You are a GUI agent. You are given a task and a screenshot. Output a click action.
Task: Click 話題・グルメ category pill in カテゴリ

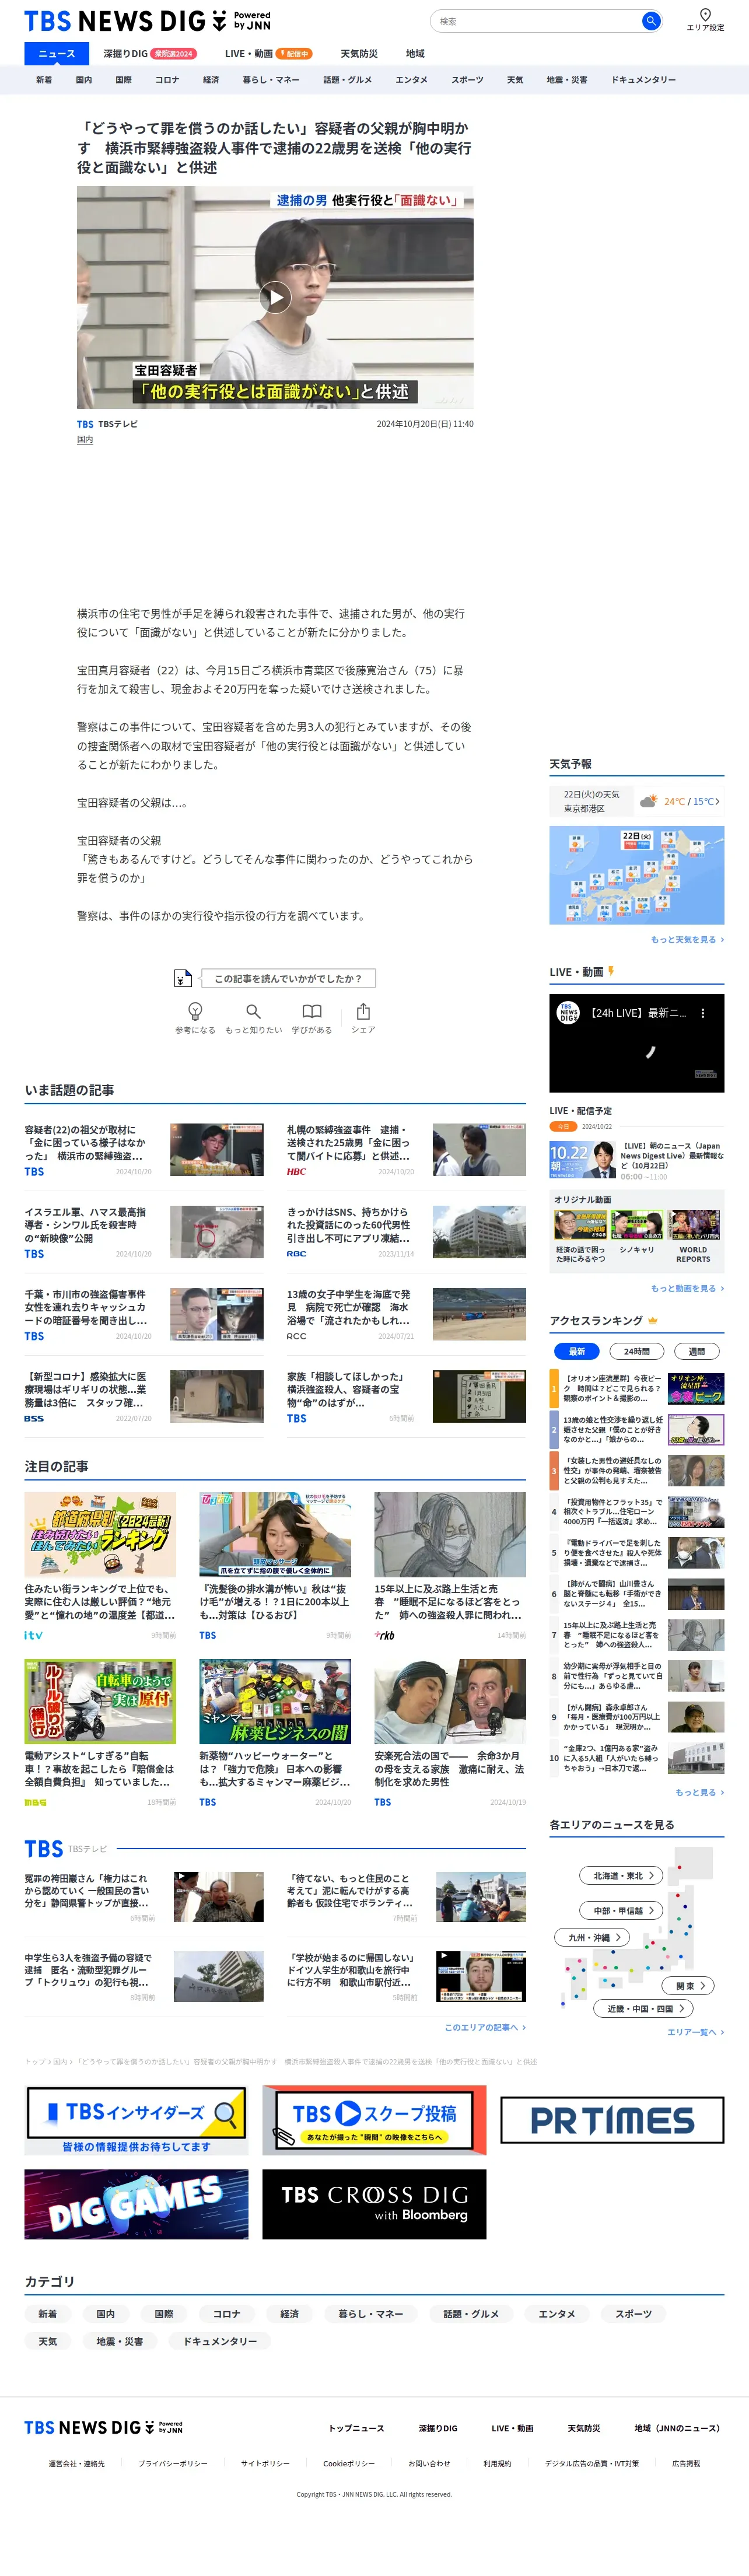click(470, 2313)
